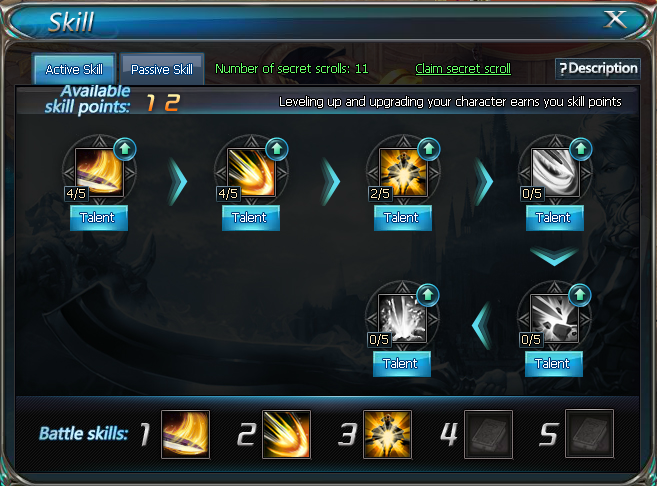Open Talent for the first skill
This screenshot has height=486, width=657.
(99, 218)
